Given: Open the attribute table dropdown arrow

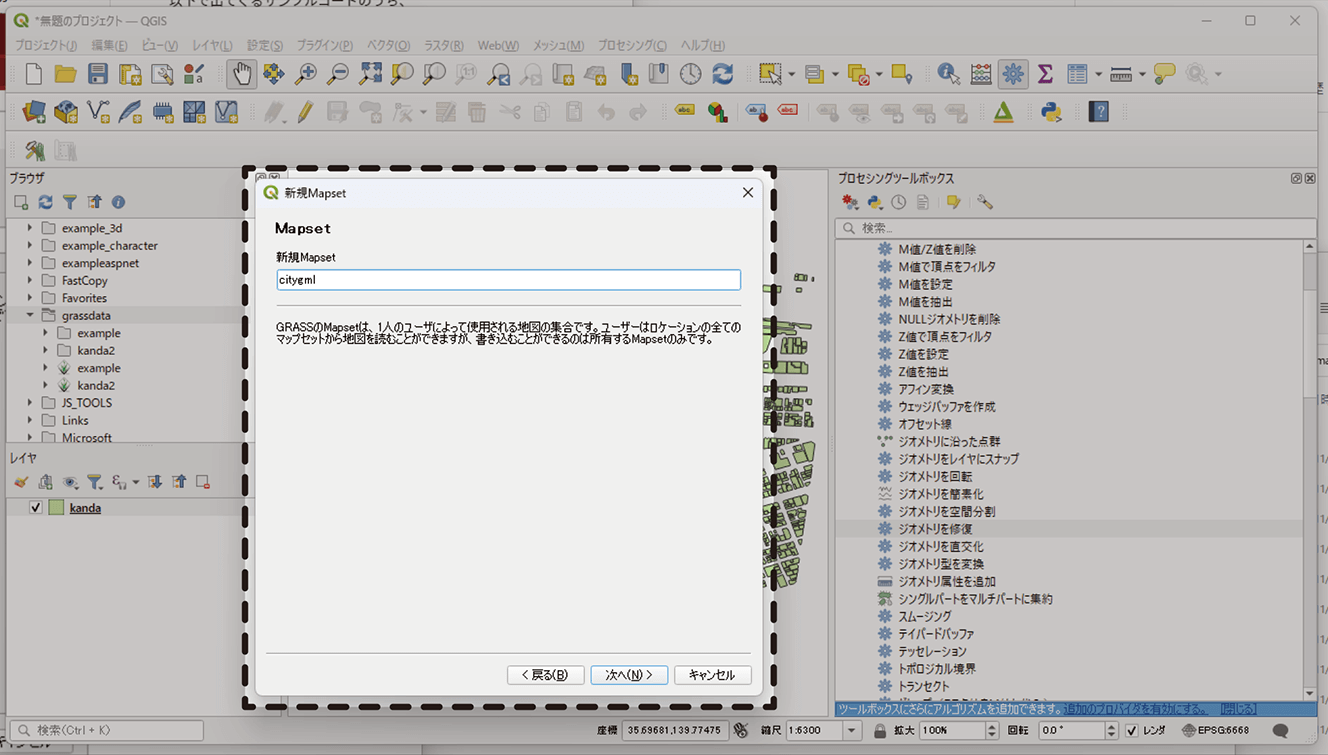Looking at the screenshot, I should pos(1098,74).
